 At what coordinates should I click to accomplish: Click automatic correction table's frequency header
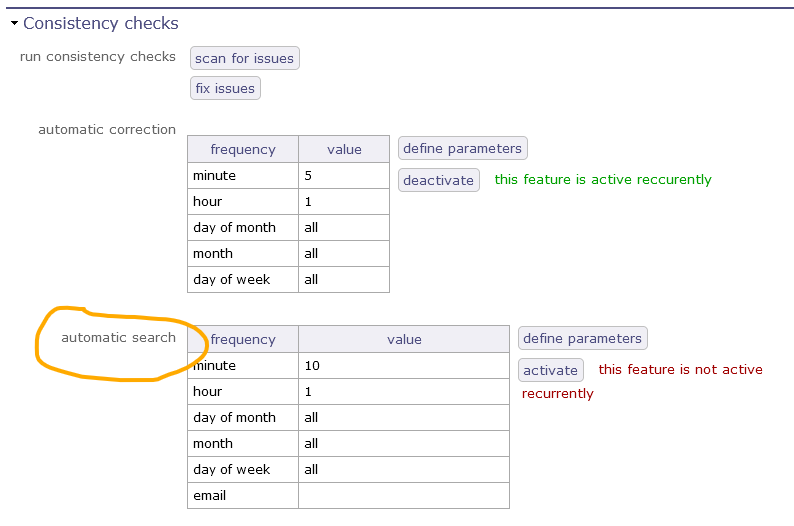[x=243, y=149]
